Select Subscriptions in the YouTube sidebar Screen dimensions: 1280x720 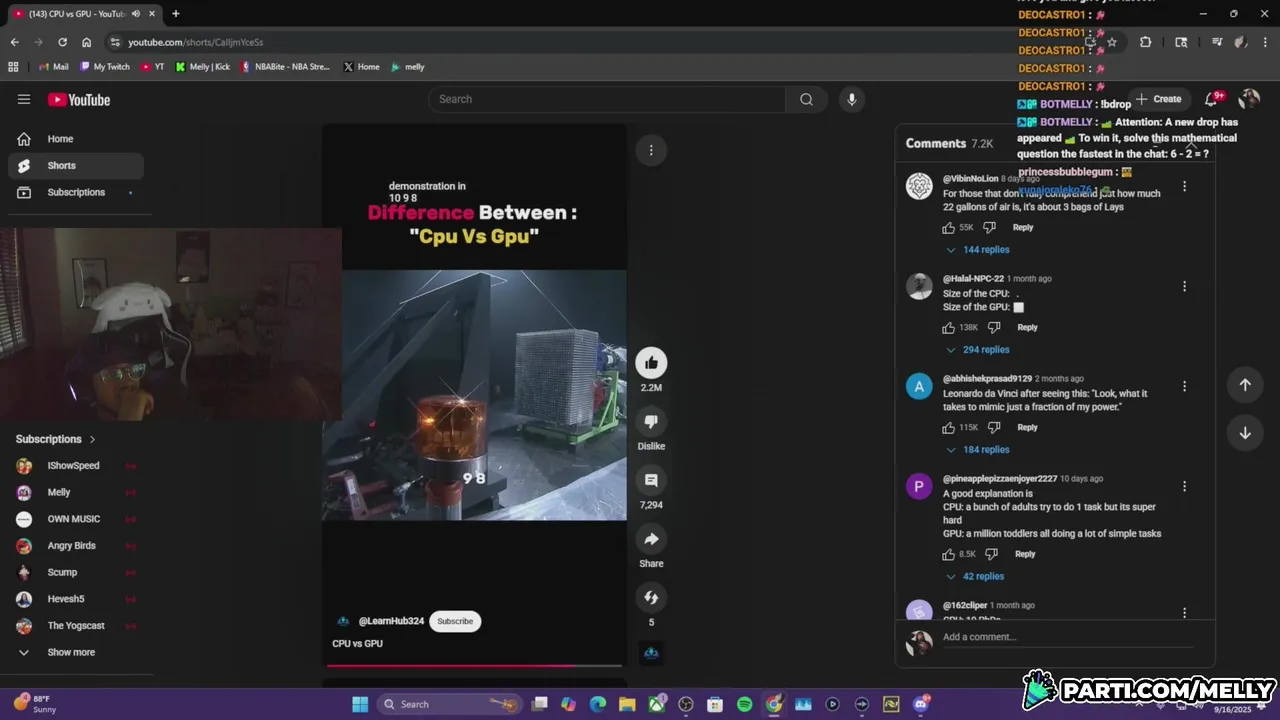pos(76,192)
